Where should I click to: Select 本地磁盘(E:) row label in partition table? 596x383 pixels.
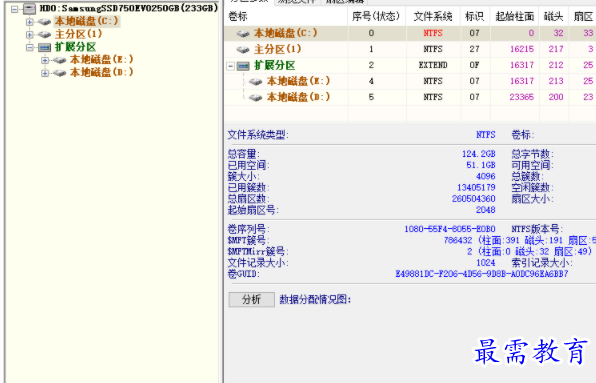[298, 81]
